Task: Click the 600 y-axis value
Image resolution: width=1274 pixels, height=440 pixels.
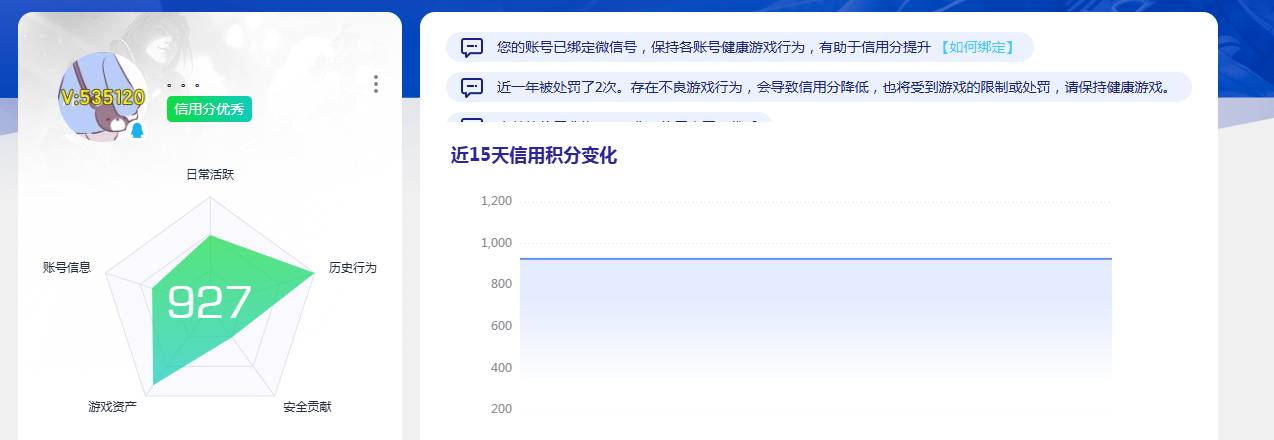Action: point(501,326)
